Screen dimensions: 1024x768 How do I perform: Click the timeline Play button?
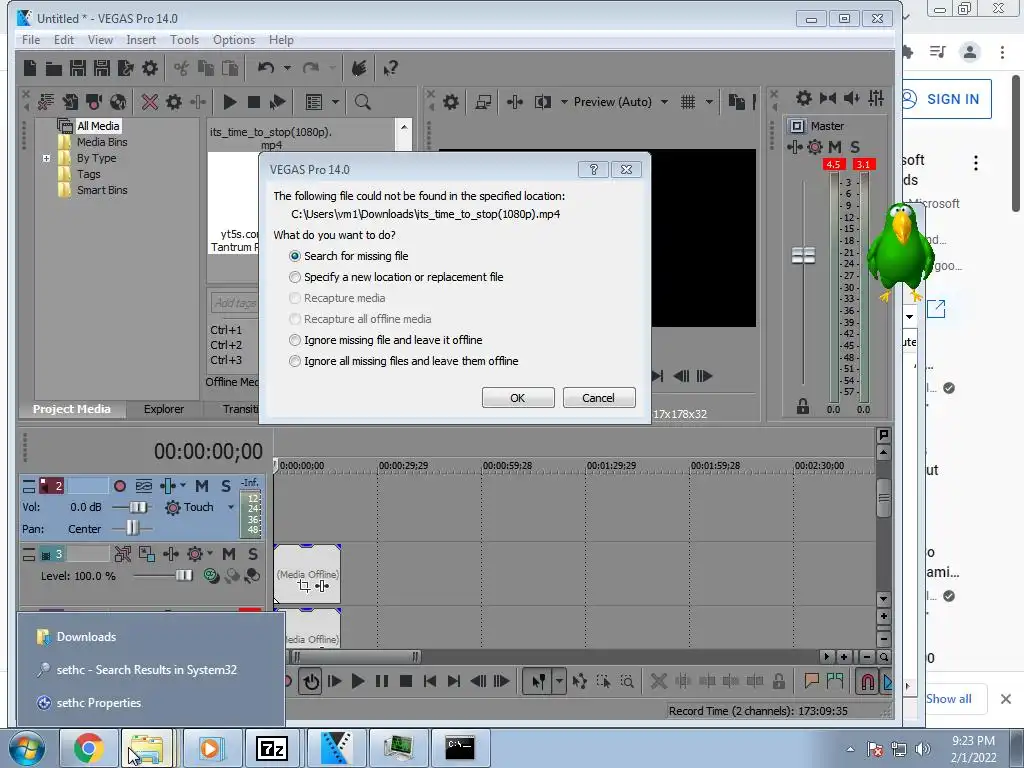pos(358,682)
